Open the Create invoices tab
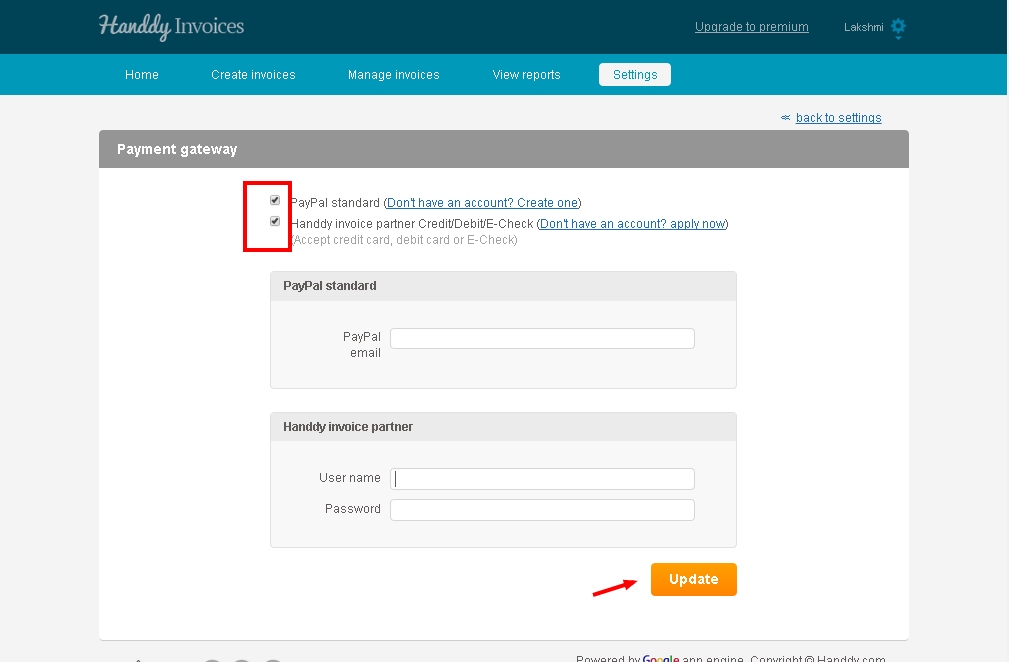This screenshot has width=1009, height=662. pos(253,75)
